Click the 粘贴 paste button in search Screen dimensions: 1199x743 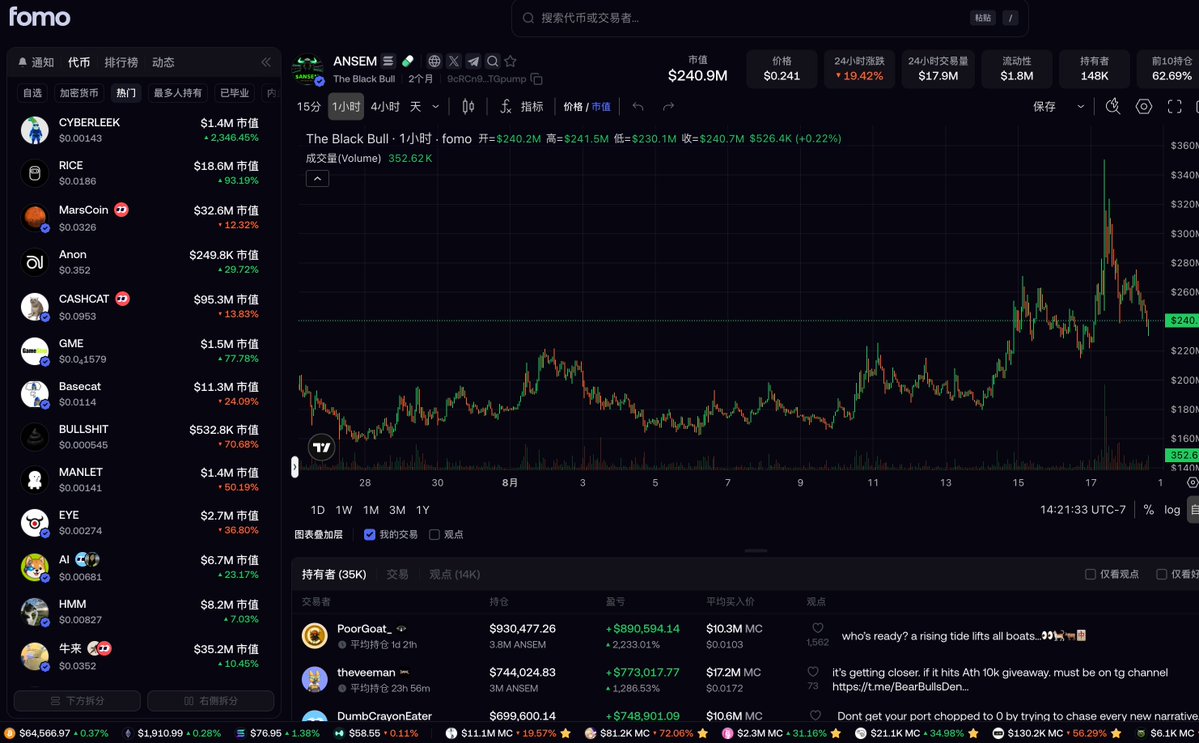tap(983, 18)
